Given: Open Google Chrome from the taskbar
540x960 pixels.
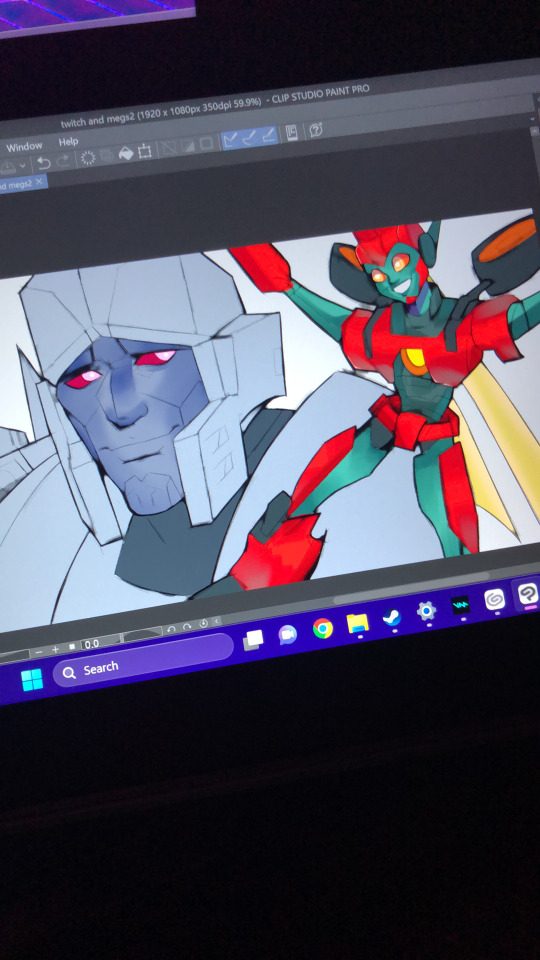Looking at the screenshot, I should click(323, 628).
